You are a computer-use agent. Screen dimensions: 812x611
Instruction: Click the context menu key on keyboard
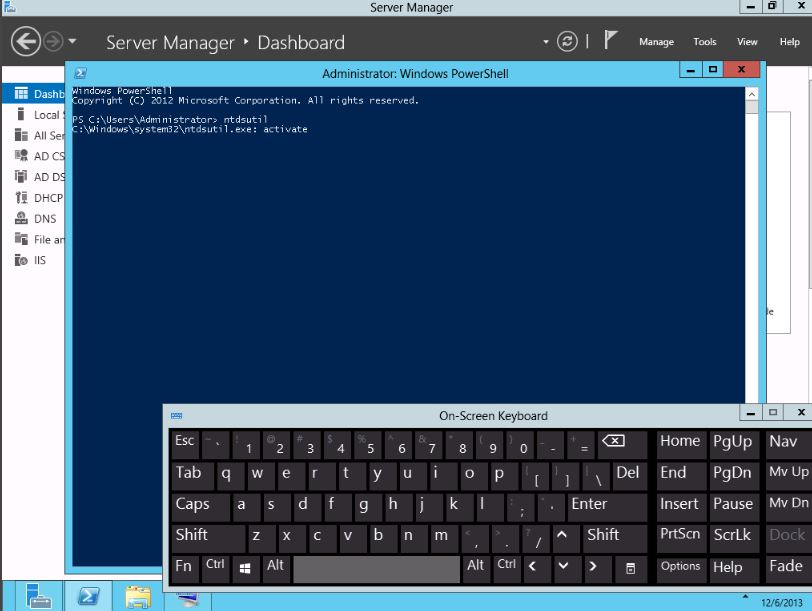(x=631, y=569)
